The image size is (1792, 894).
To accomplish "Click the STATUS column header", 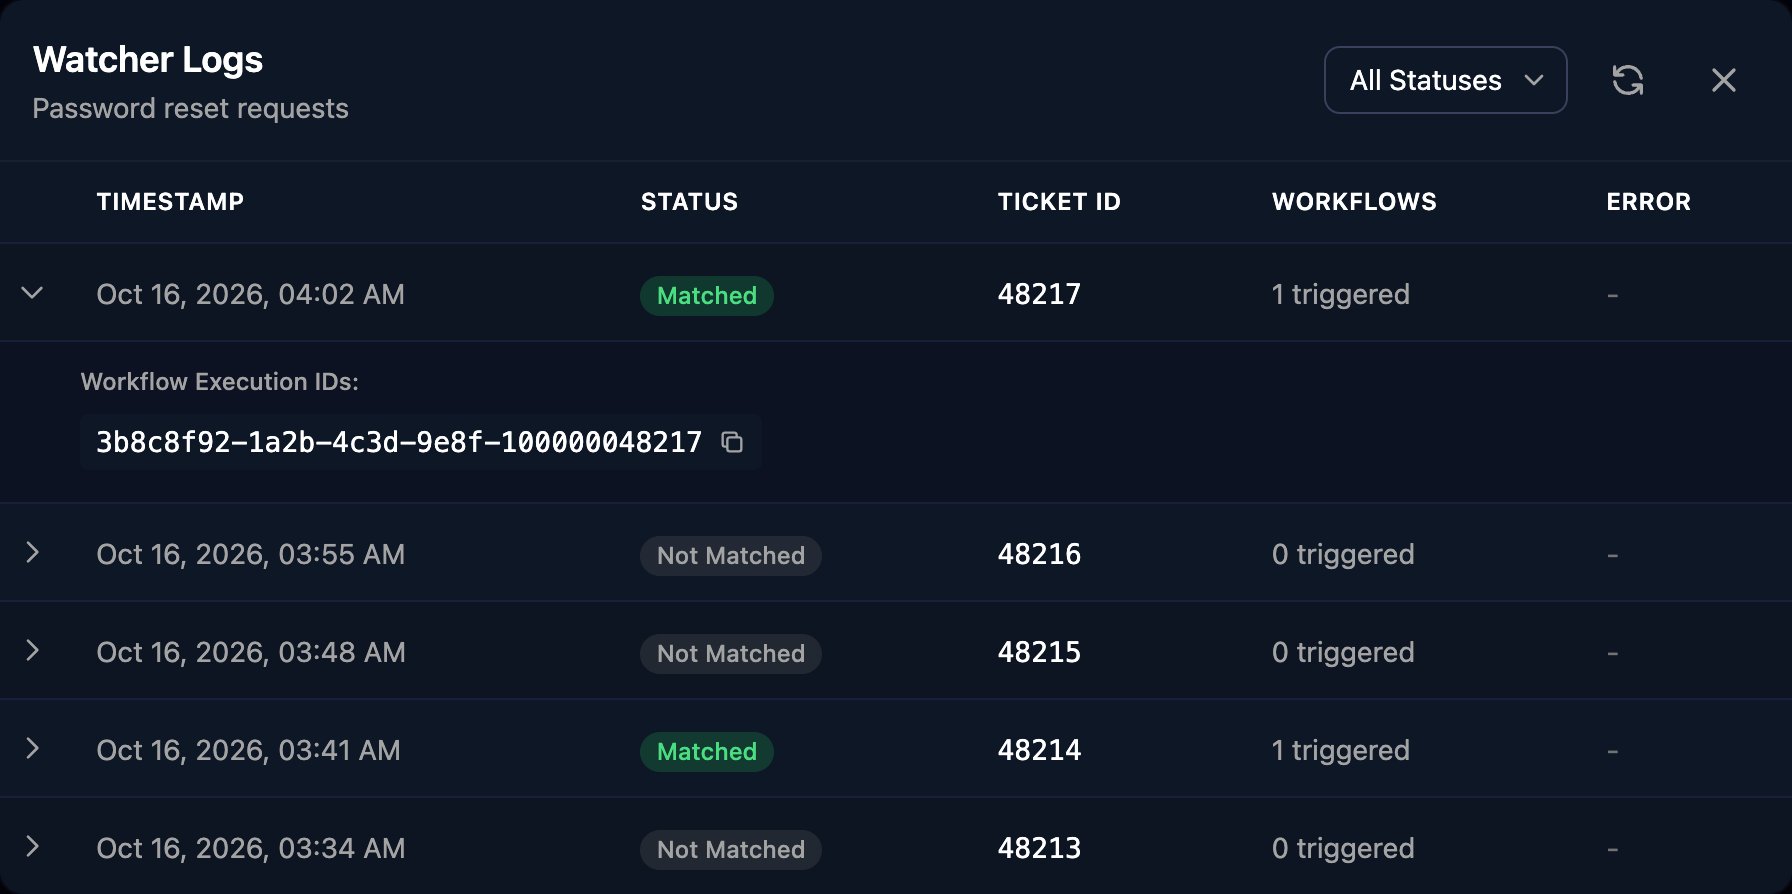I will coord(689,202).
